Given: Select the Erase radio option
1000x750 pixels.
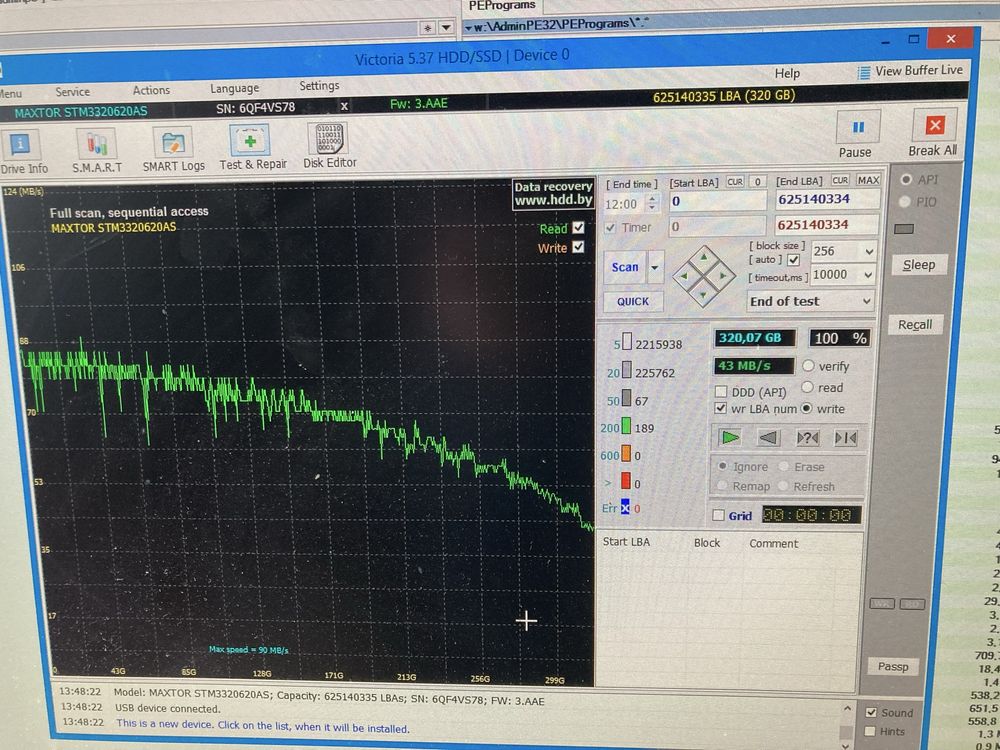Looking at the screenshot, I should tap(783, 466).
